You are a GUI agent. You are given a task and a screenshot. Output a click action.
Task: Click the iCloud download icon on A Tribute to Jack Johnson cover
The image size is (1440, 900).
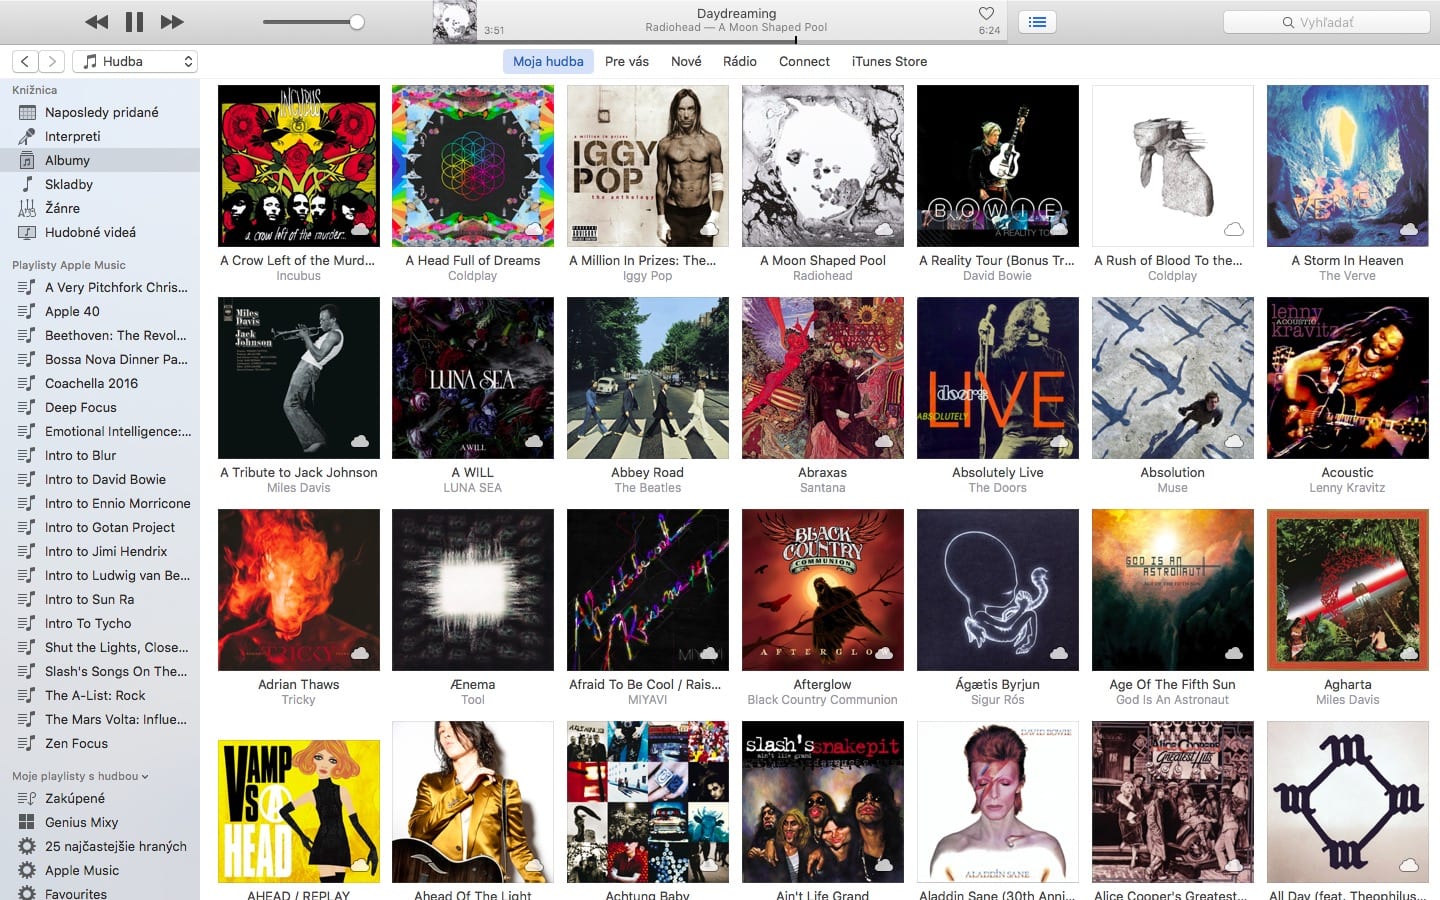(360, 441)
